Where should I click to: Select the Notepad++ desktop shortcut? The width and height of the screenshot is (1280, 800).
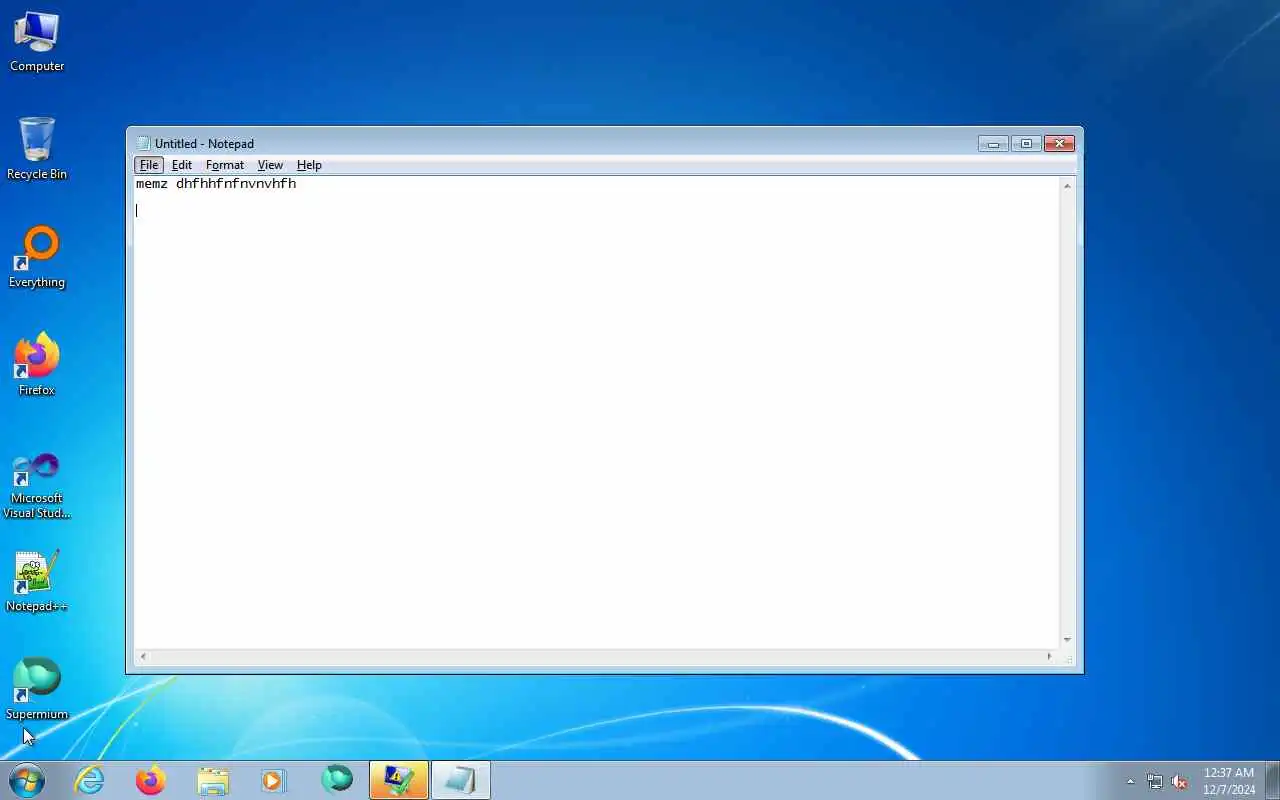(x=37, y=581)
